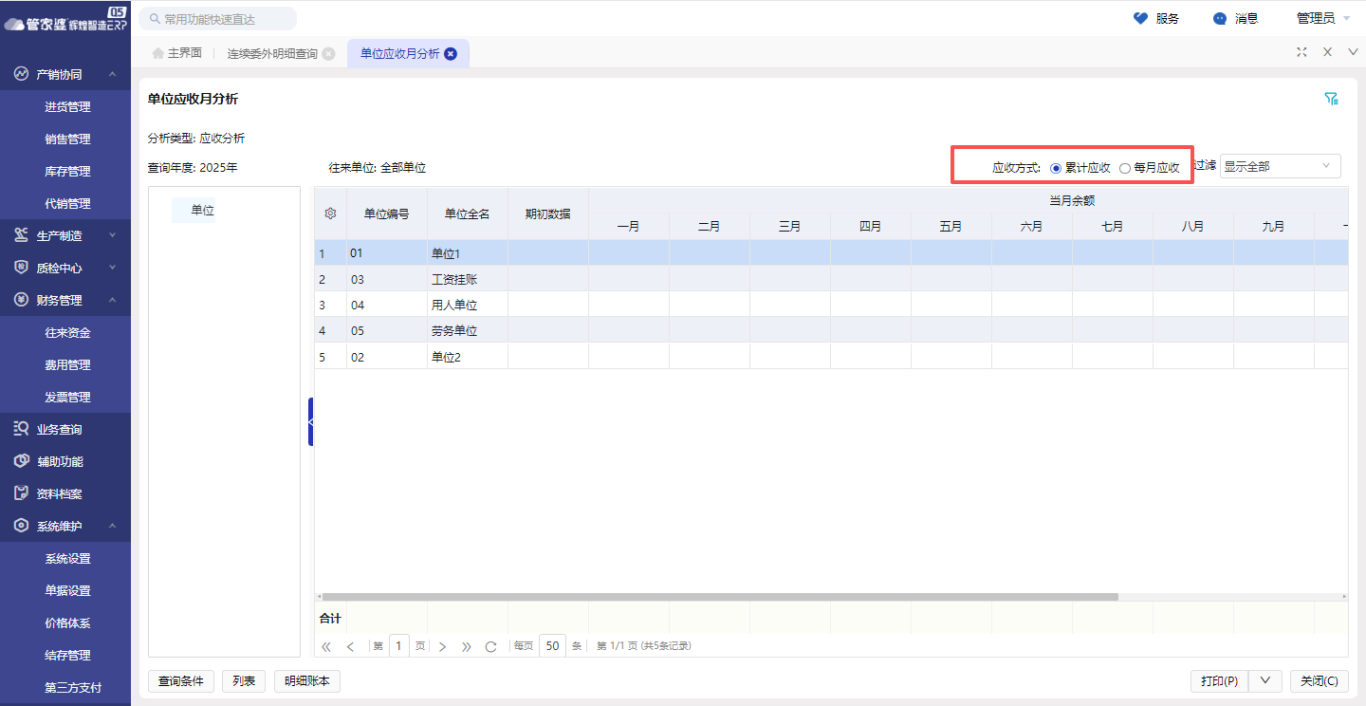The image size is (1366, 706).
Task: Go to last page arrow icon
Action: [466, 646]
